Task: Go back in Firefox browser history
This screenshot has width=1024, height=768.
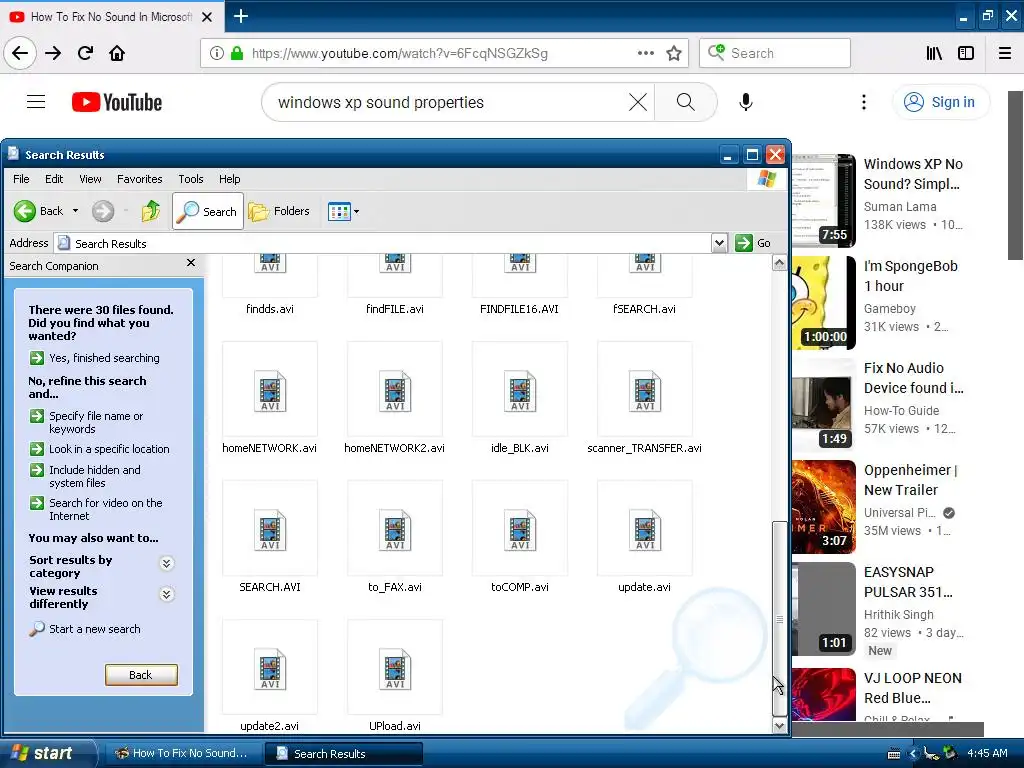Action: point(20,53)
